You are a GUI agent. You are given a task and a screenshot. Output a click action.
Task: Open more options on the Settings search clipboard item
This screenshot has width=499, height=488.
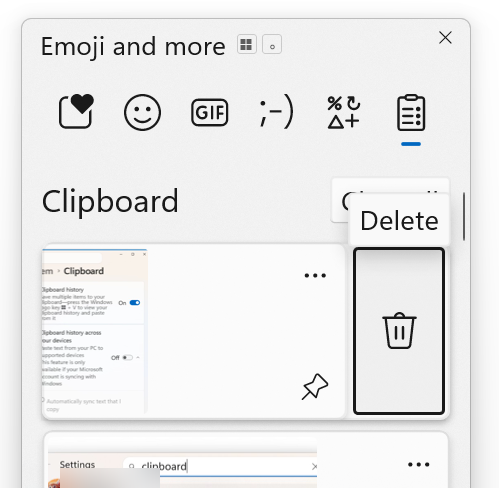[x=419, y=464]
